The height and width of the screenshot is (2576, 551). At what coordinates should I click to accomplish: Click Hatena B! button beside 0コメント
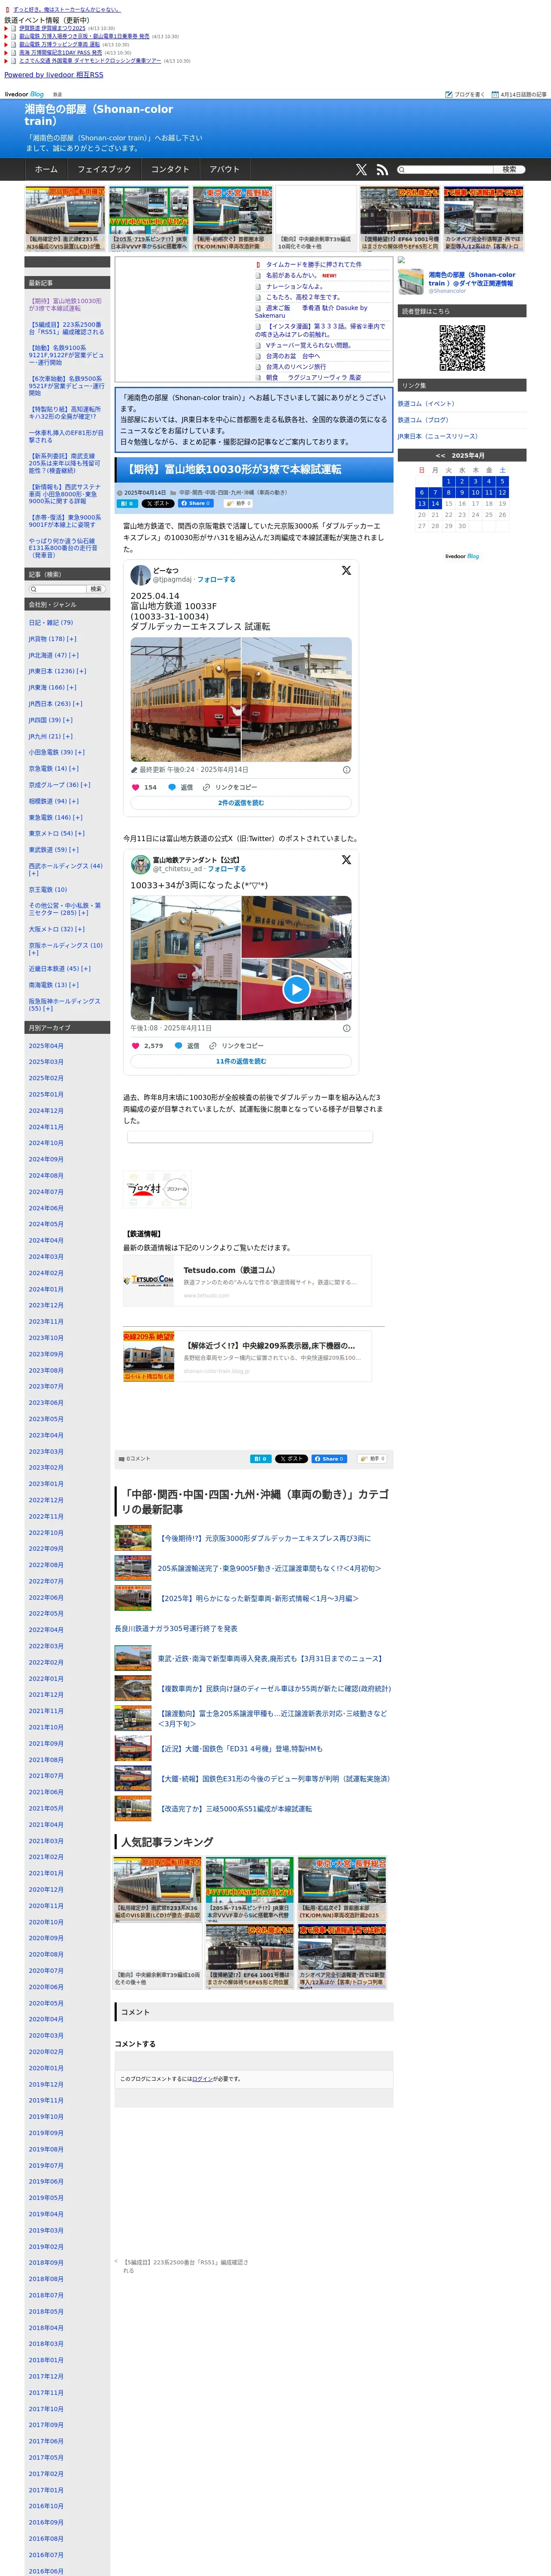click(260, 1459)
